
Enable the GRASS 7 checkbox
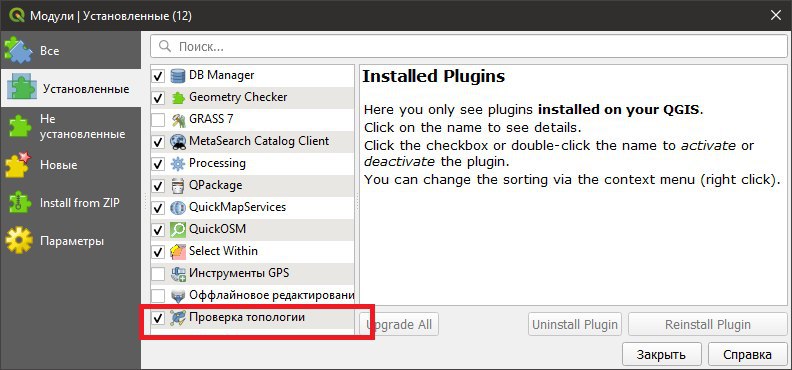(x=159, y=120)
